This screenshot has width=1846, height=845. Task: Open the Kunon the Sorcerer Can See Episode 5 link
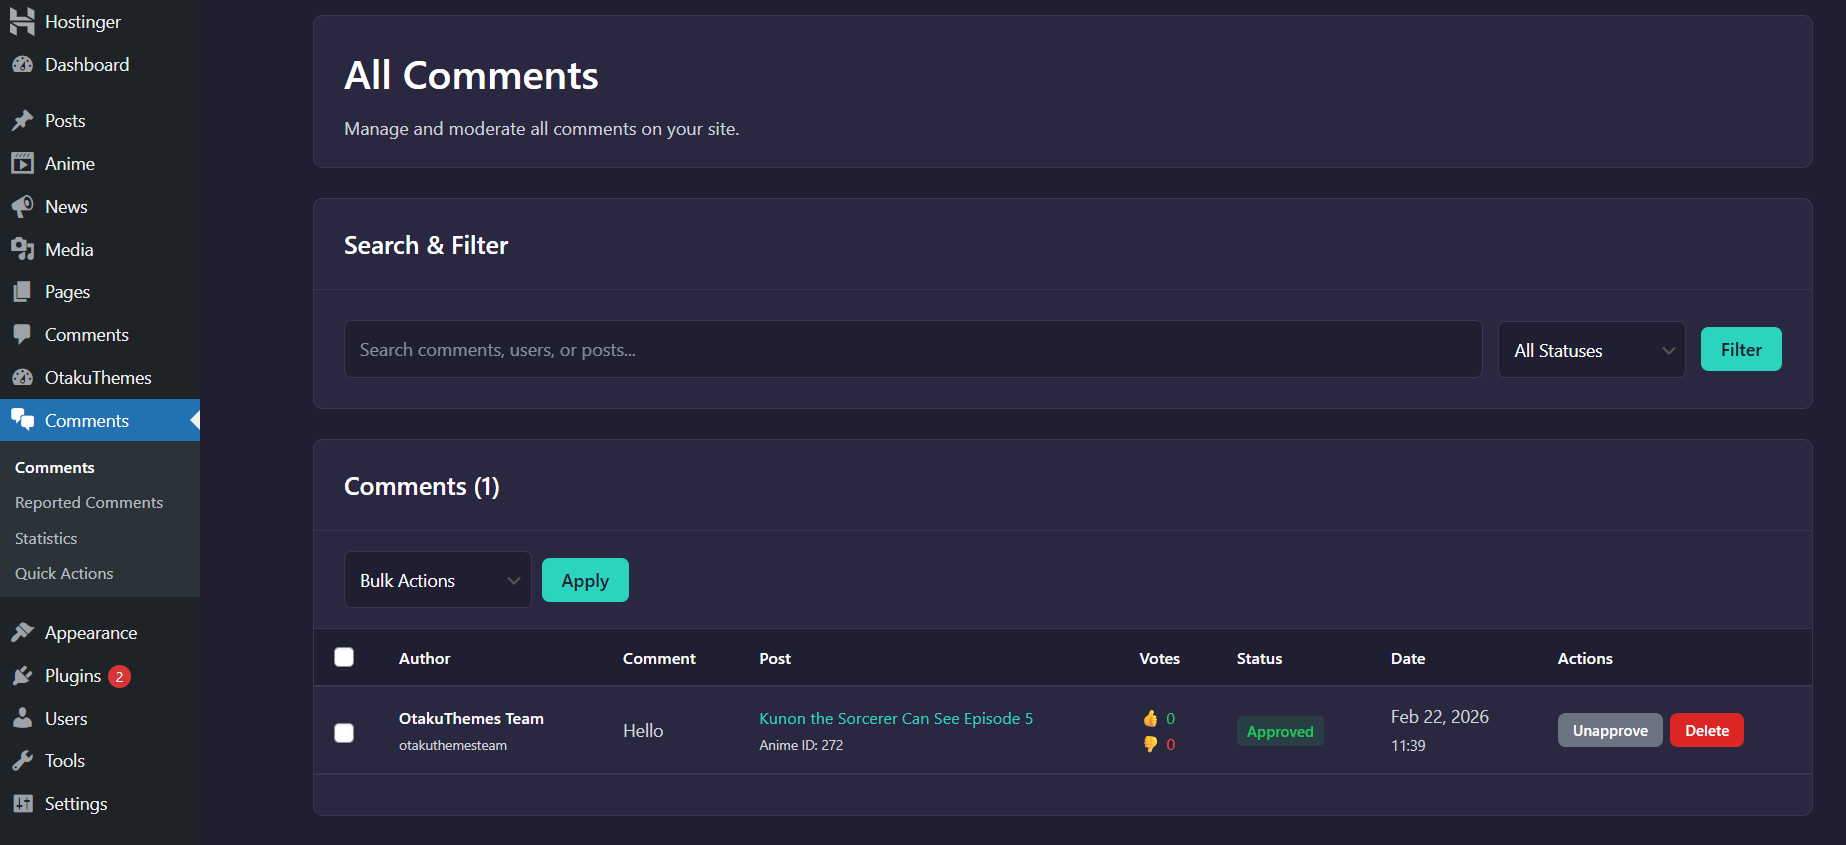point(896,718)
